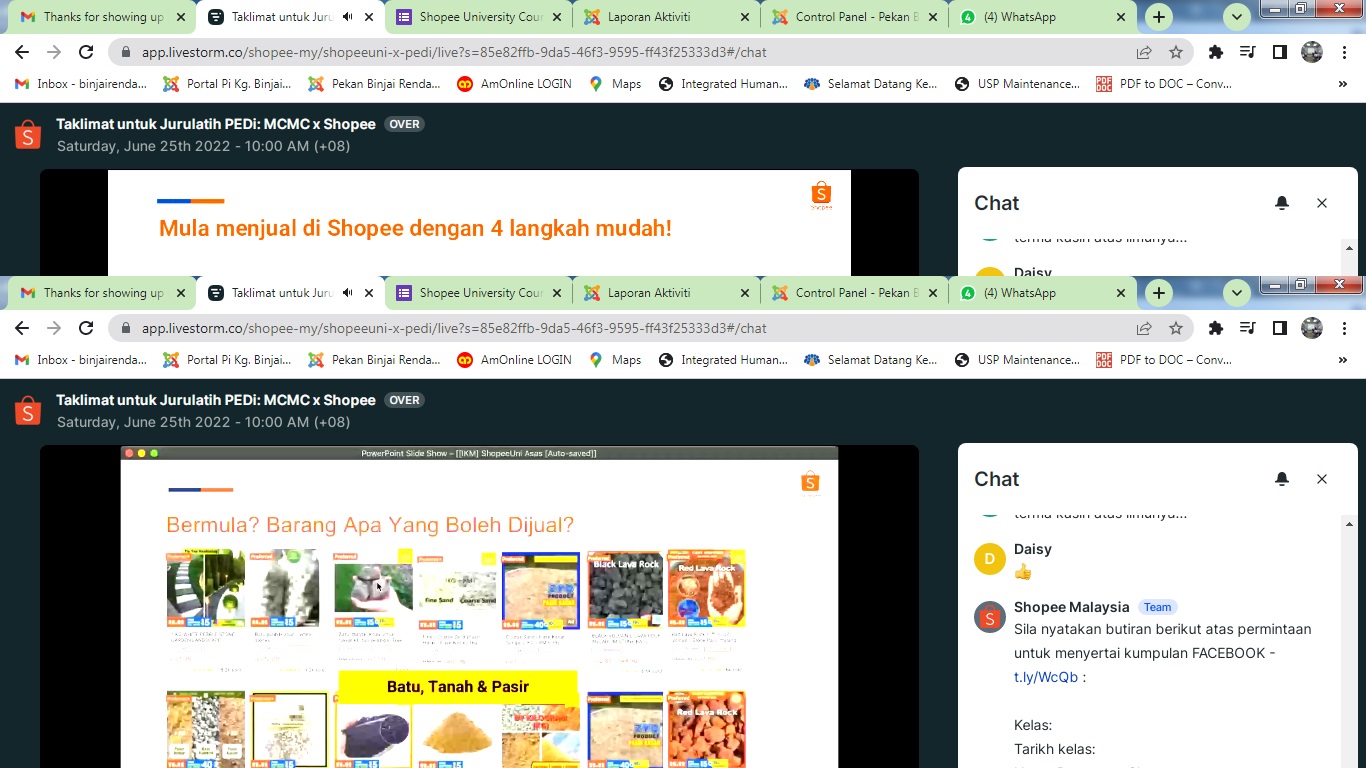The image size is (1366, 768).
Task: Reload the page from the topmost browser toolbar
Action: click(x=86, y=52)
